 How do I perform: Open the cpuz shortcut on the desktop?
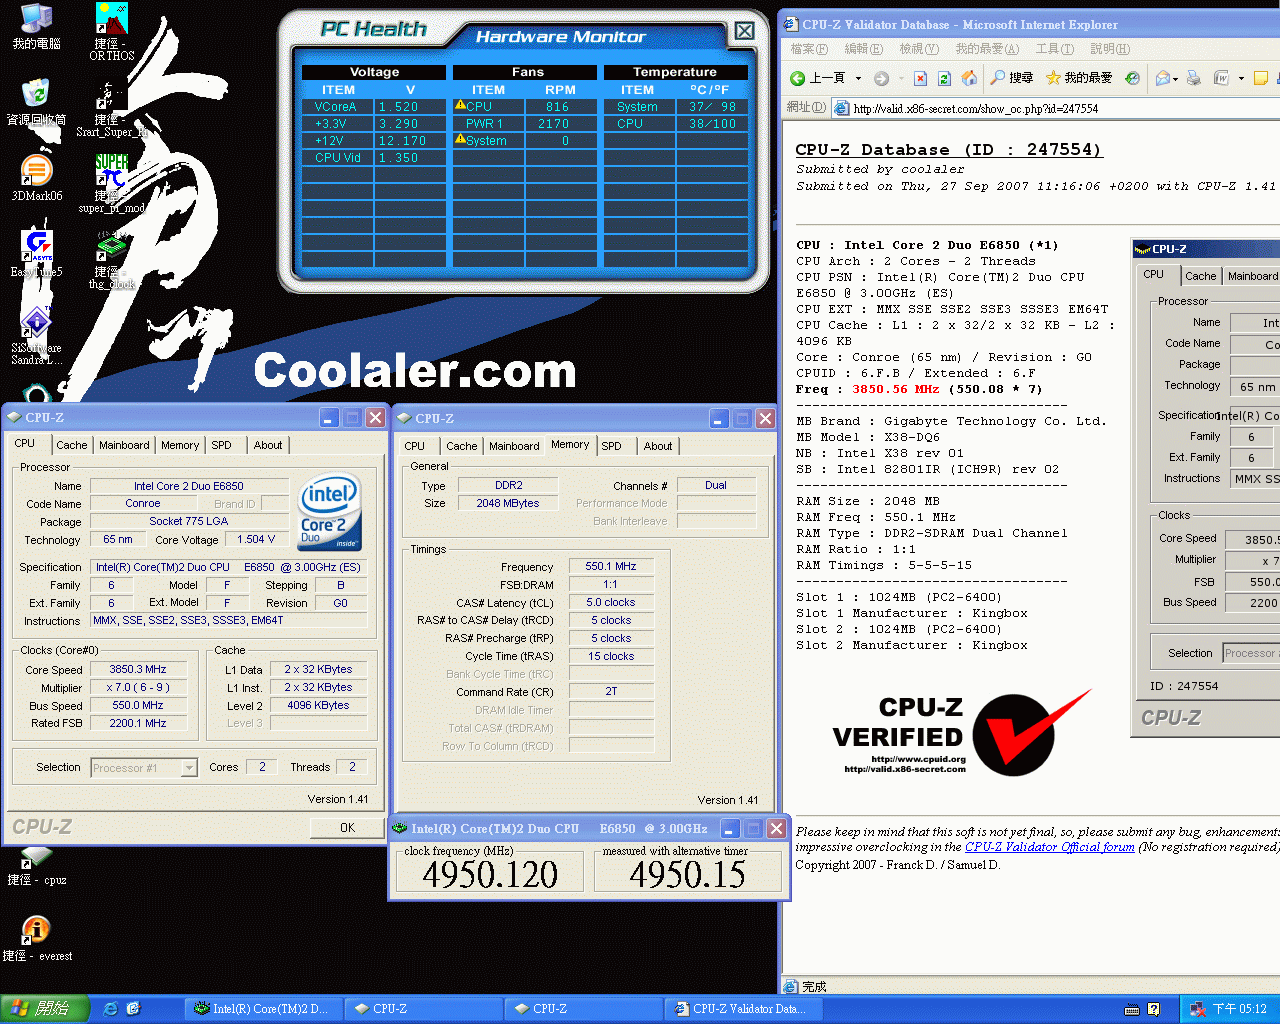tap(36, 866)
